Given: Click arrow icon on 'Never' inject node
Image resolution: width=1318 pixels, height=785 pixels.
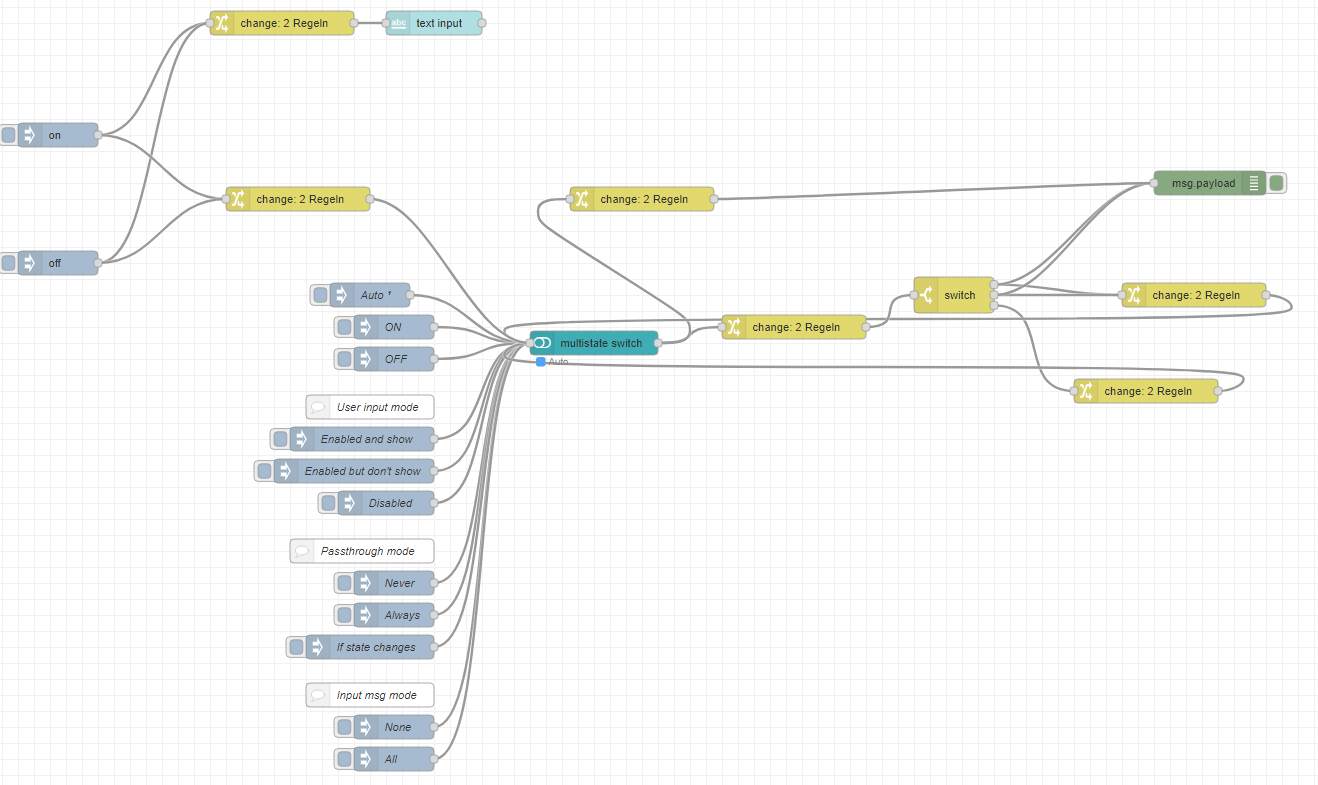Looking at the screenshot, I should coord(365,583).
